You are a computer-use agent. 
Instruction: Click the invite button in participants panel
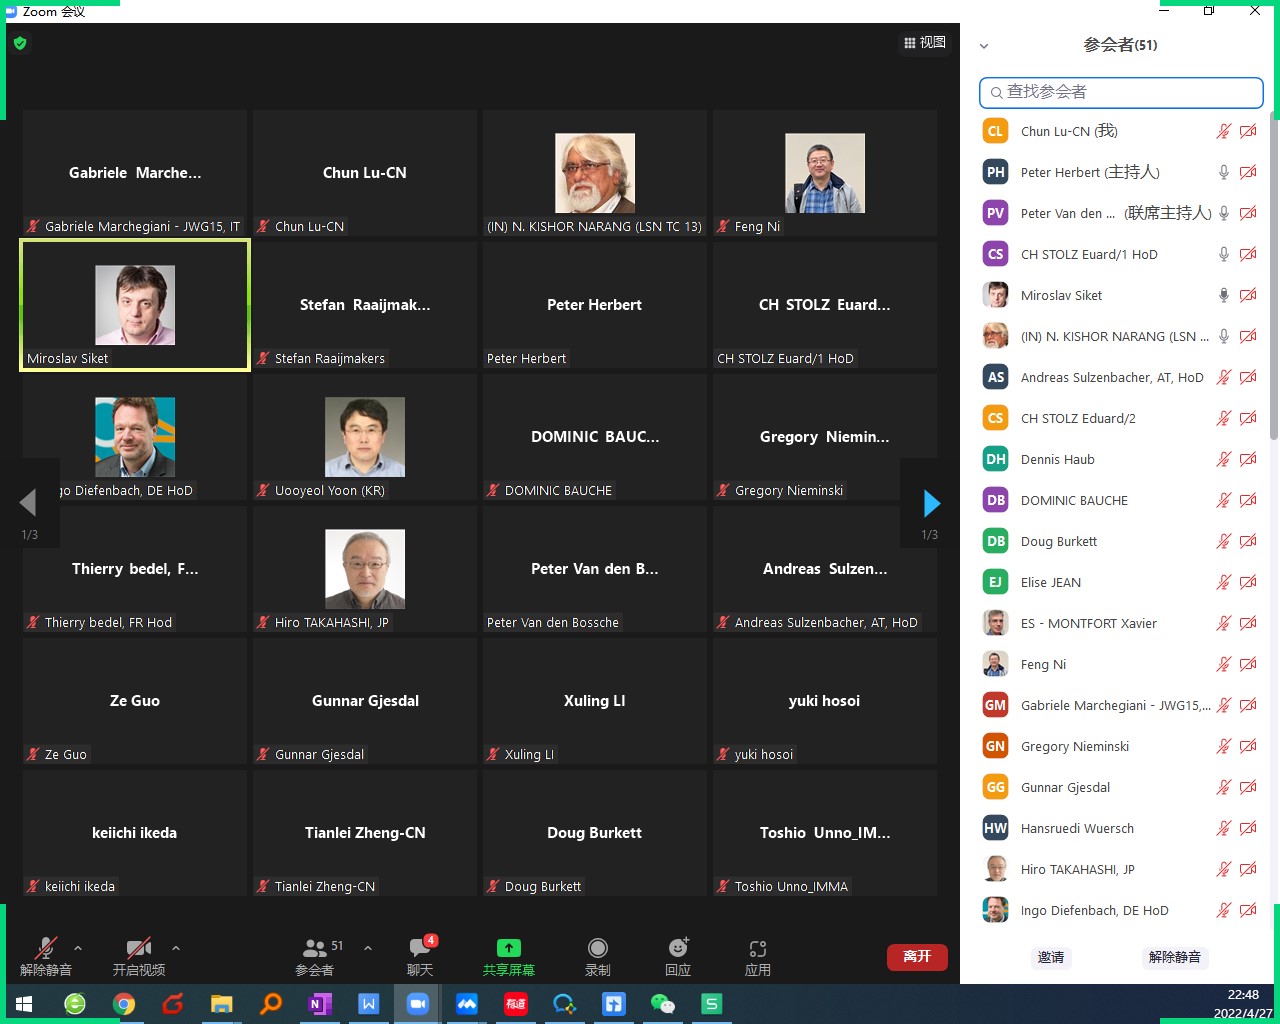click(1051, 957)
